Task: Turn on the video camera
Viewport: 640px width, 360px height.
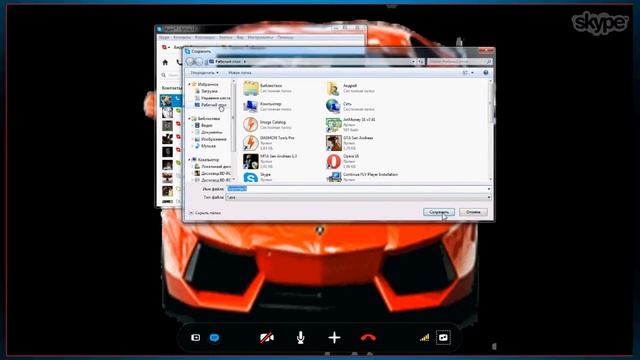Action: point(267,338)
